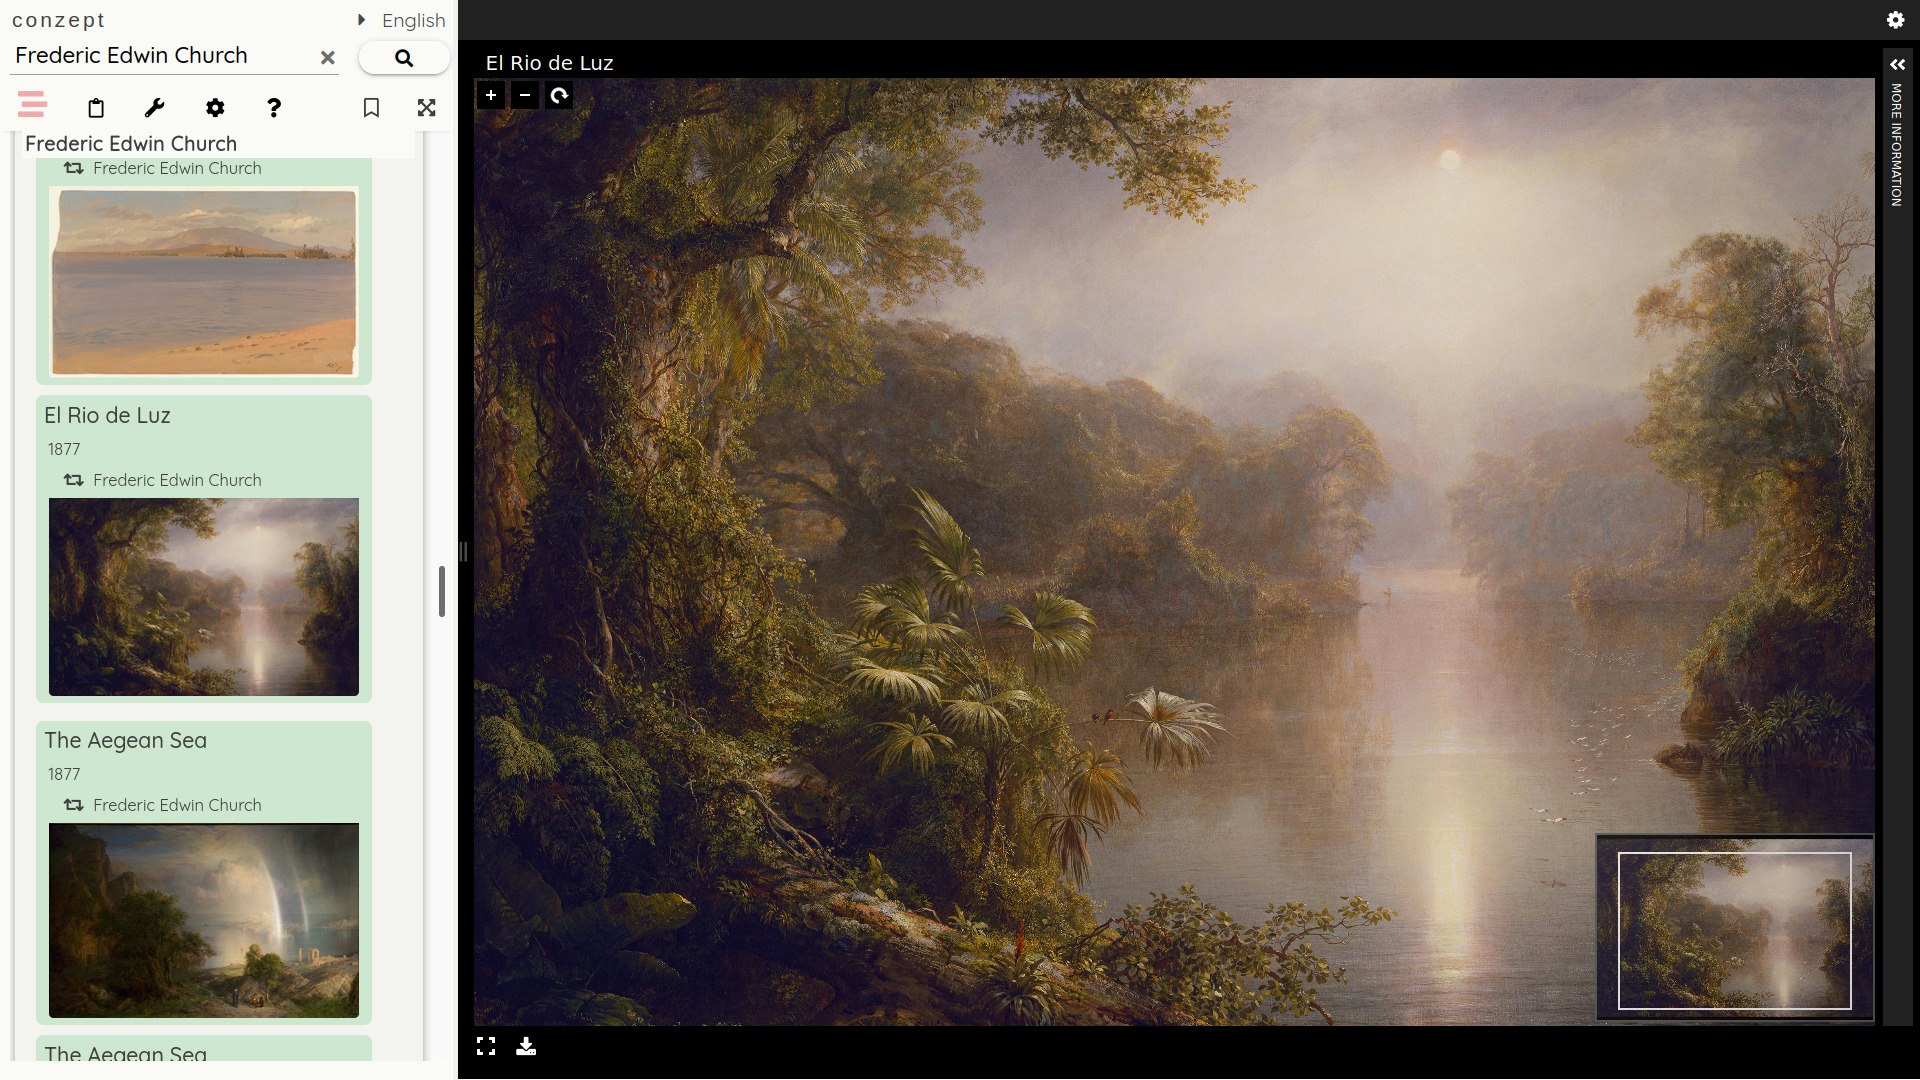Select the Aegean Sea rainbow thumbnail
This screenshot has width=1920, height=1080.
tap(204, 921)
